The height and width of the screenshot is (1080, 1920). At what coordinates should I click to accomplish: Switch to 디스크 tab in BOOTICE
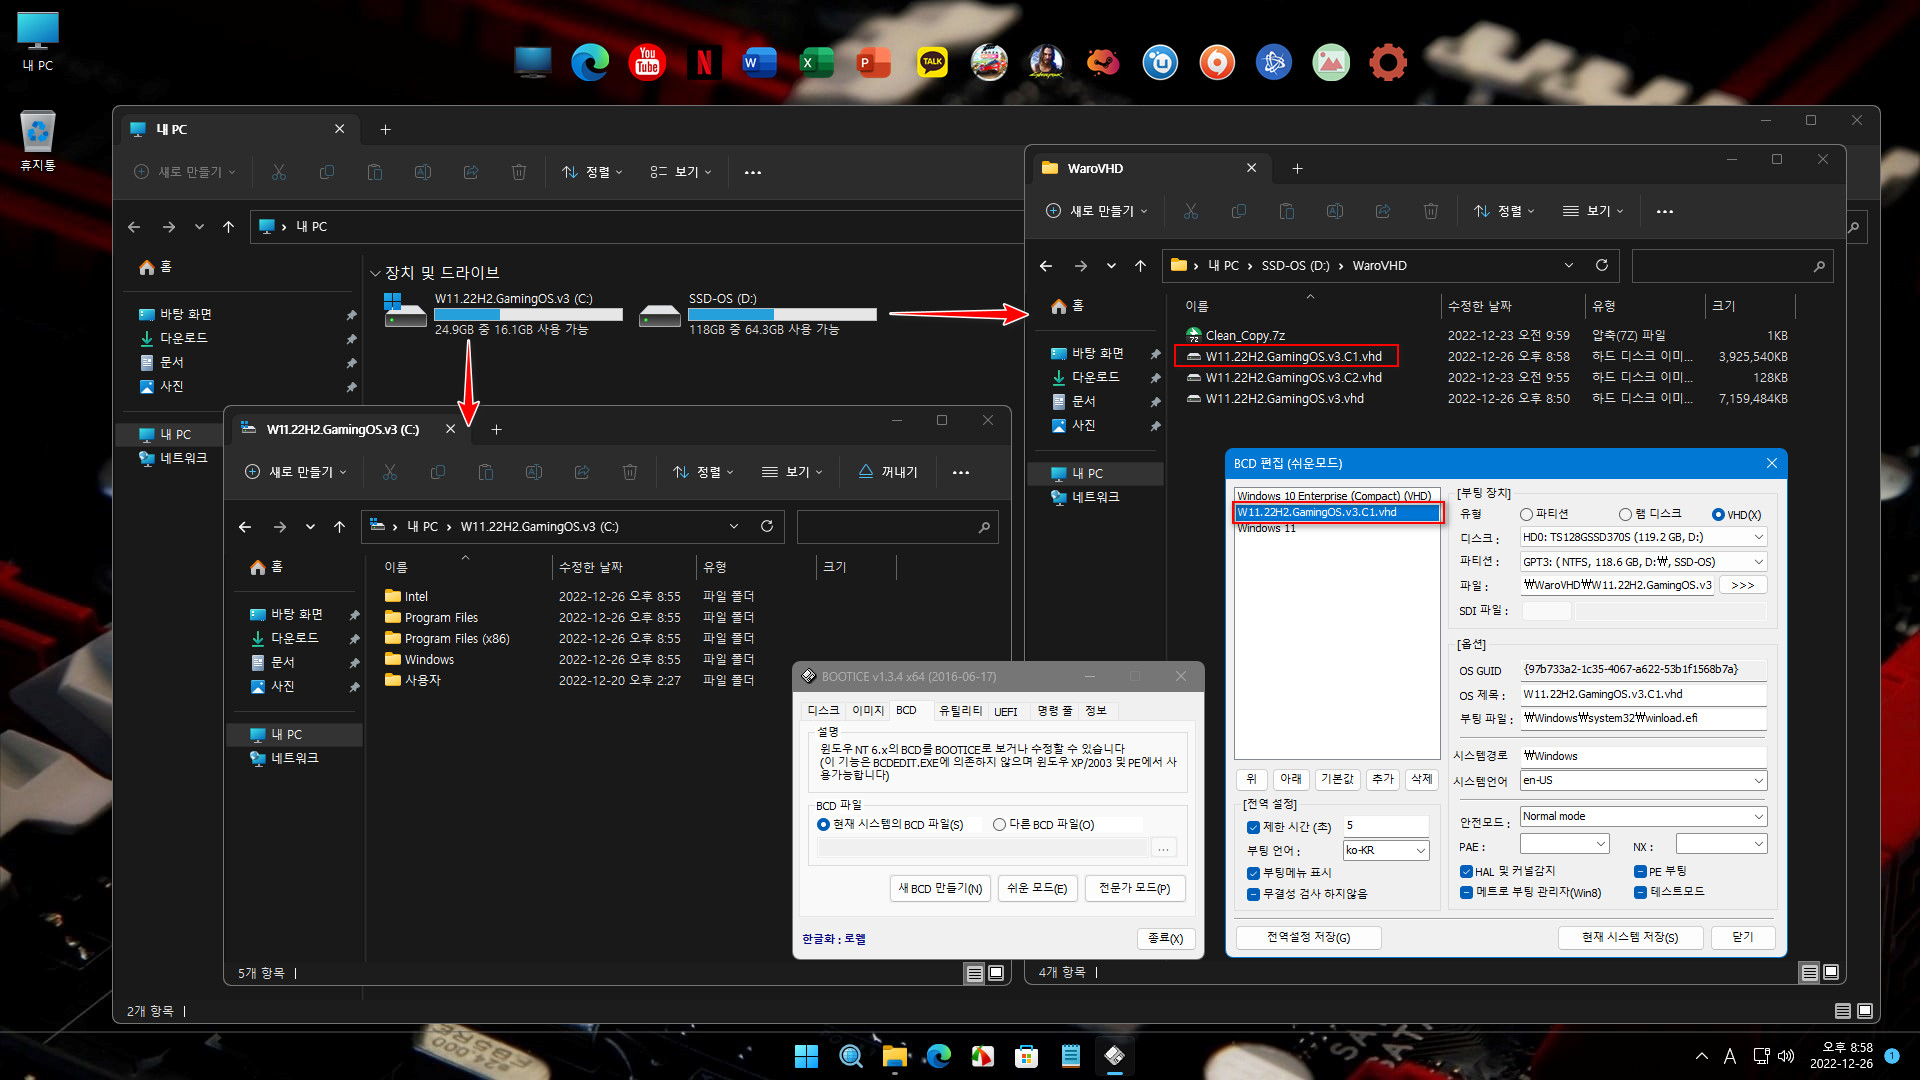coord(823,710)
